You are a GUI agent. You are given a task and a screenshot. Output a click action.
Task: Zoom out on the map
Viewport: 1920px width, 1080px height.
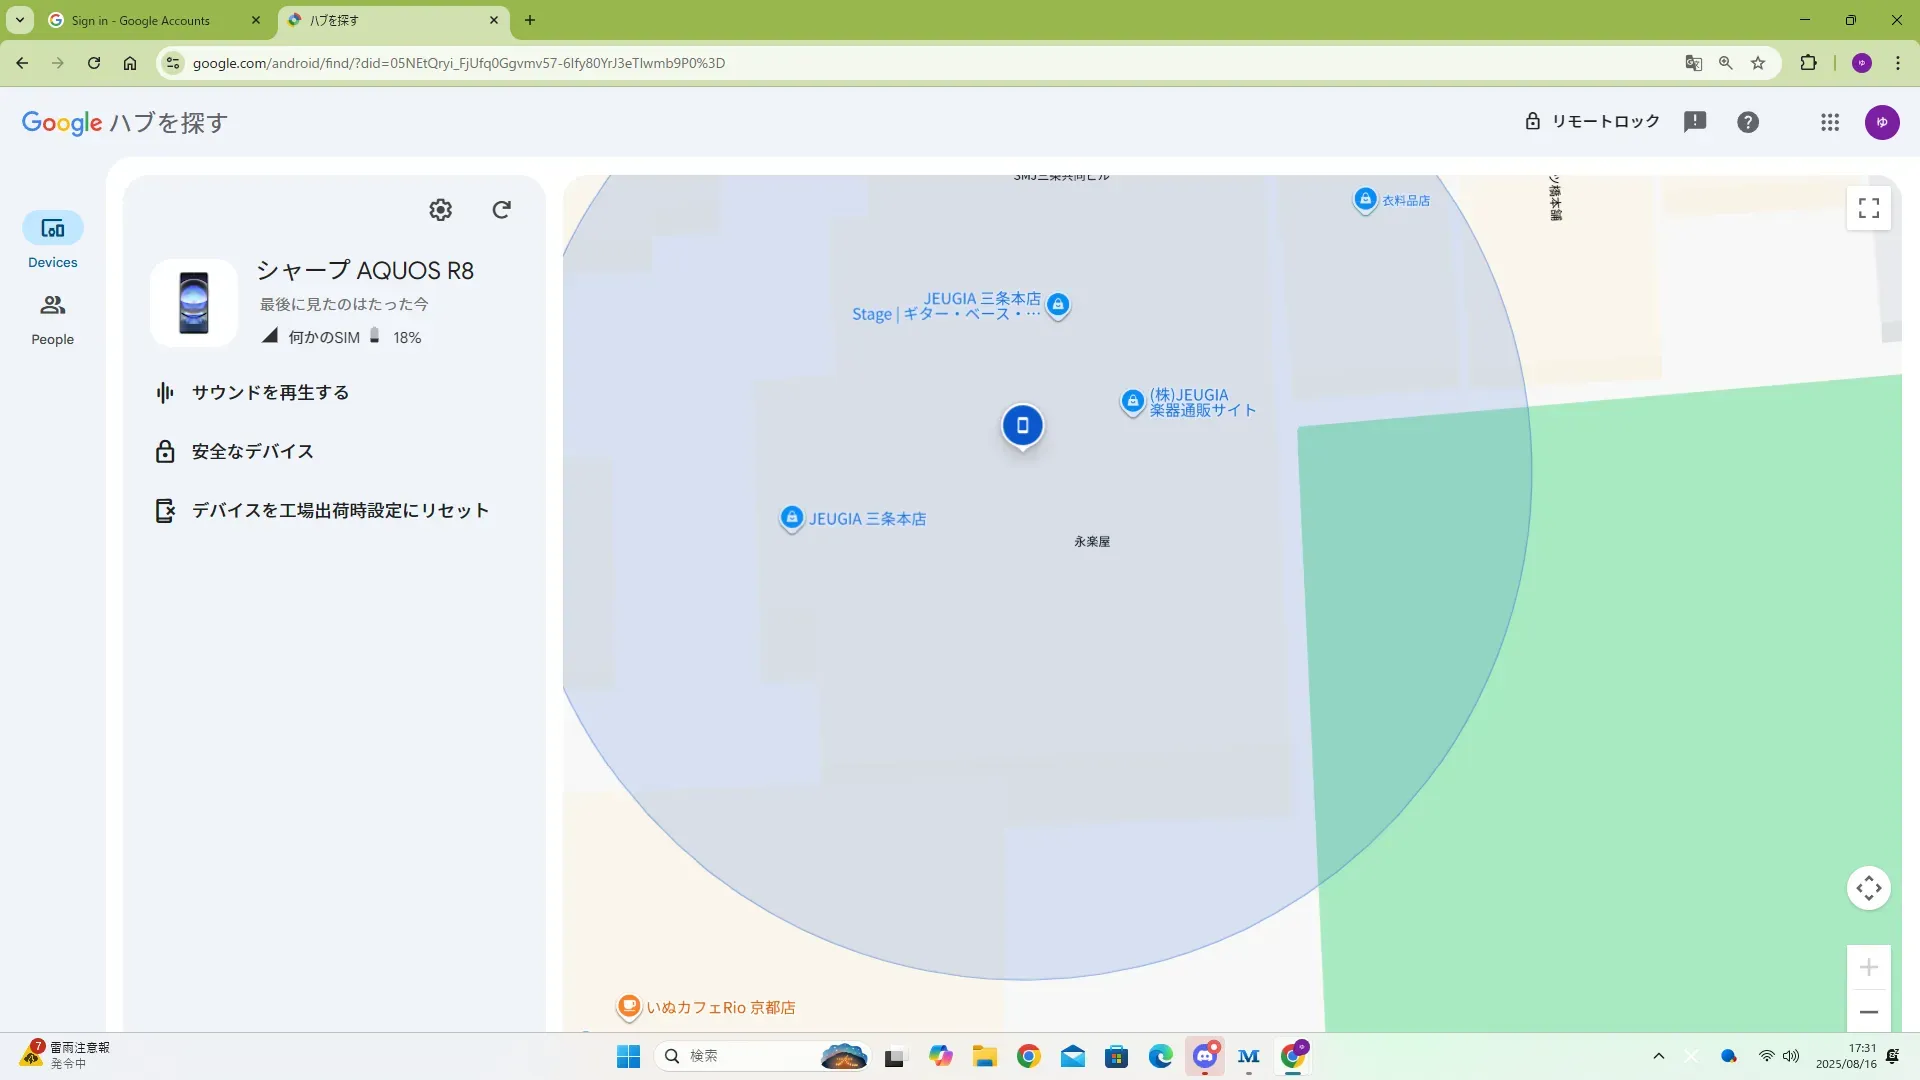point(1868,1012)
